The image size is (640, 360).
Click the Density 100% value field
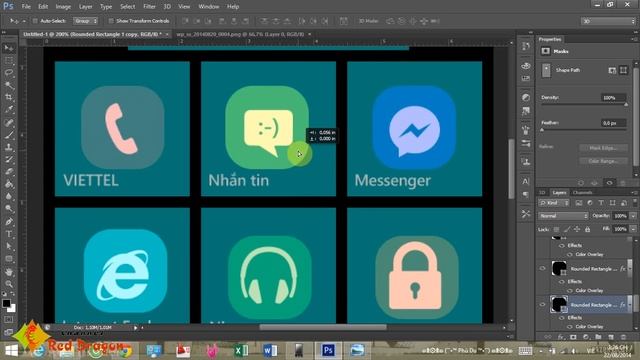click(613, 98)
